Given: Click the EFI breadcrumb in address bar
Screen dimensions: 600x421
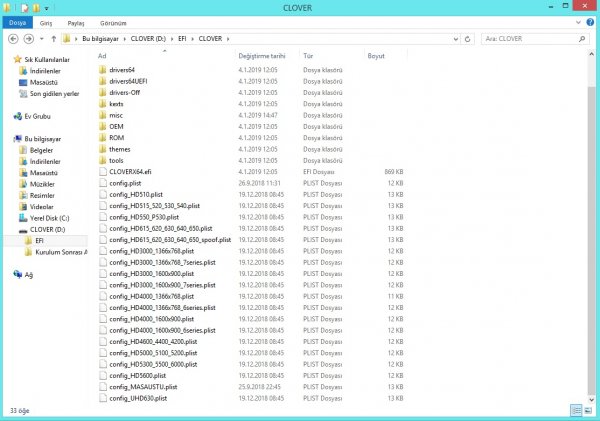Looking at the screenshot, I should point(181,38).
